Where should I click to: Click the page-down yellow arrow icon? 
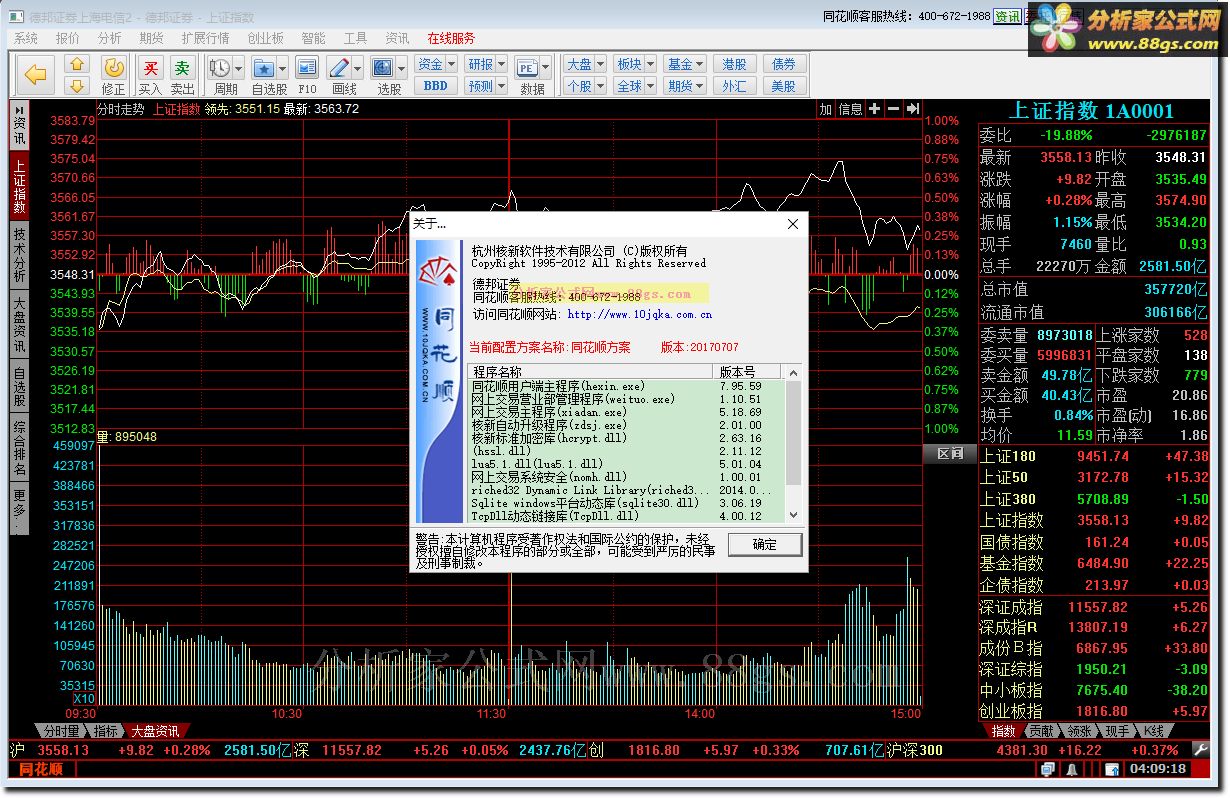[78, 86]
